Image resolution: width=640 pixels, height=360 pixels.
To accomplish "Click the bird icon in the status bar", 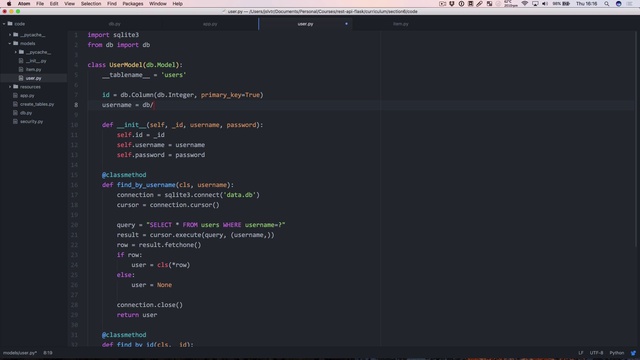I will [x=633, y=353].
